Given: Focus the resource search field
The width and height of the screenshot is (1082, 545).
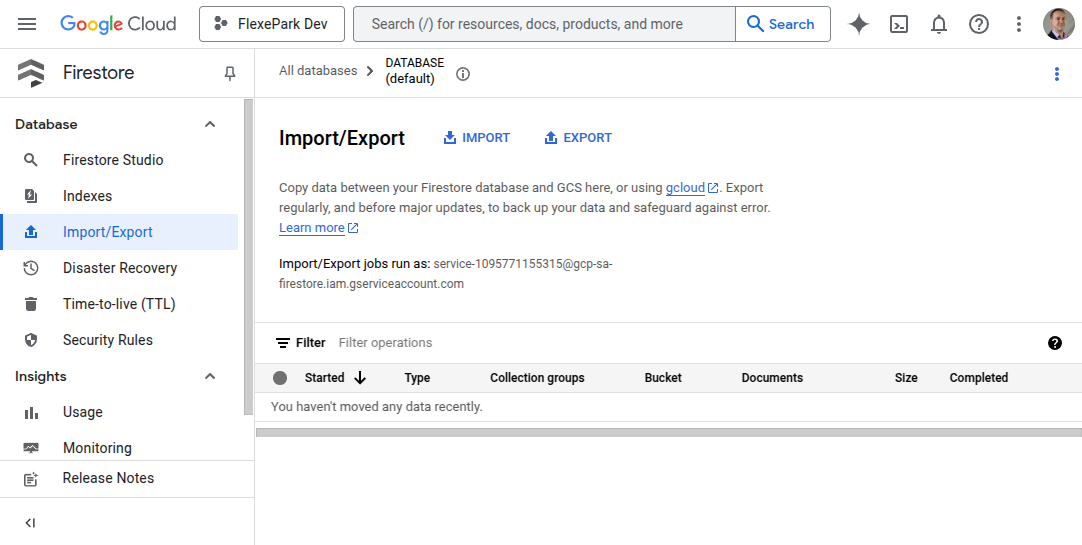Looking at the screenshot, I should pos(544,24).
